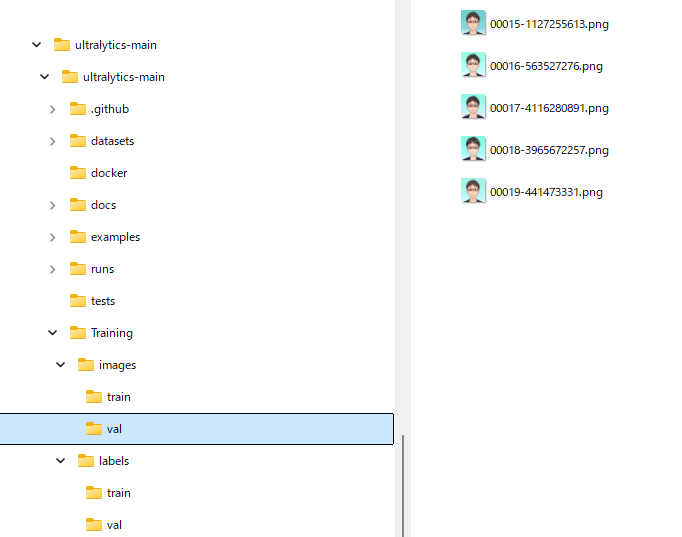Expand the examples folder chevron
The width and height of the screenshot is (682, 537).
(53, 237)
